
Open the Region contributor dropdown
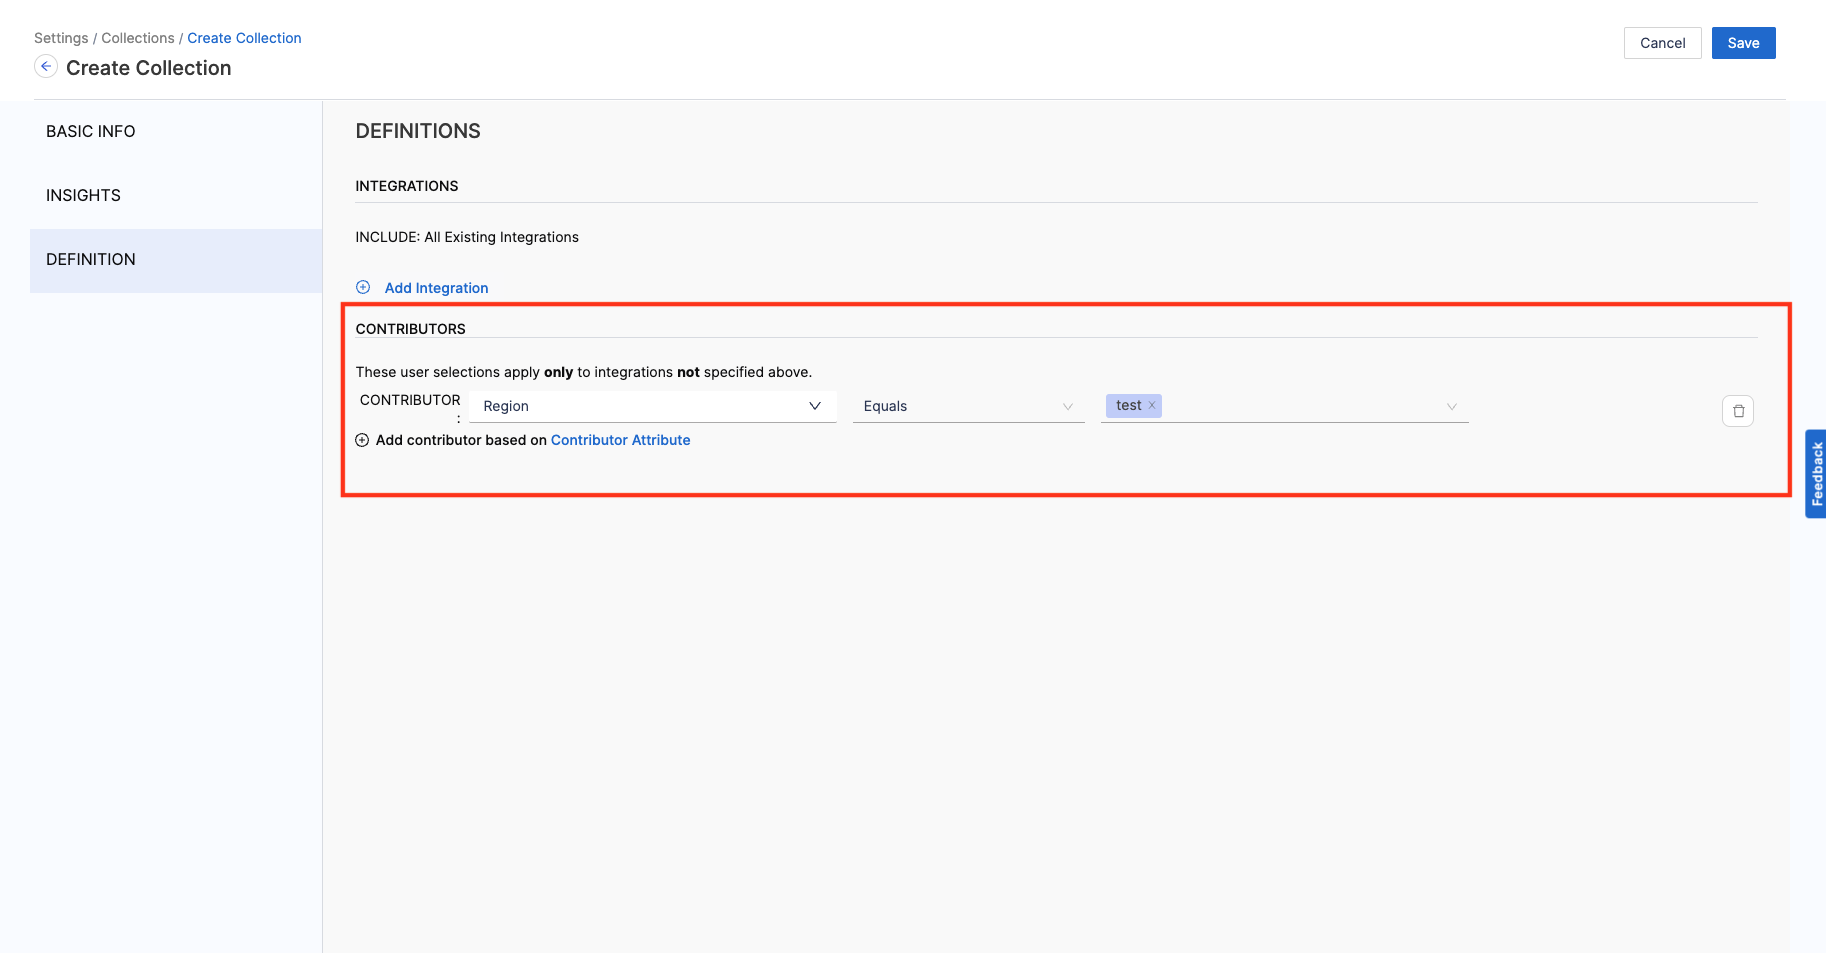pos(652,406)
